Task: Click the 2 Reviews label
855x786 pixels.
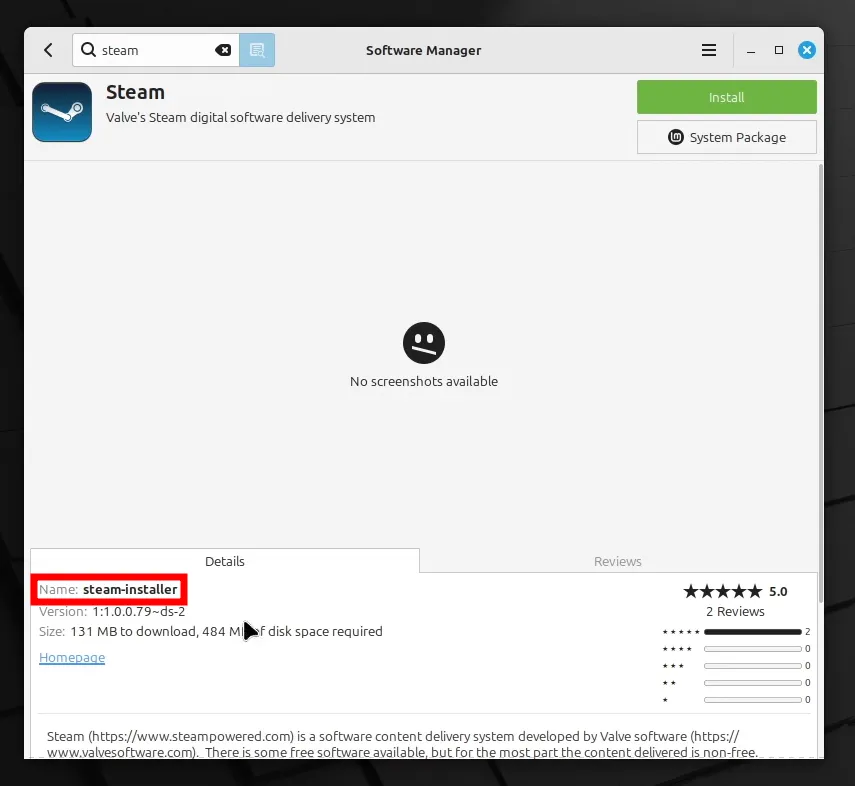Action: click(735, 611)
